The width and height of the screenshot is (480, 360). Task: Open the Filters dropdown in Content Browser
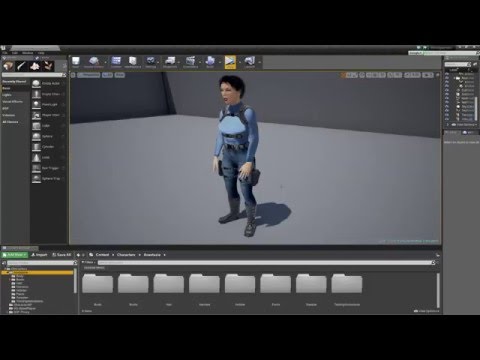pyautogui.click(x=88, y=263)
